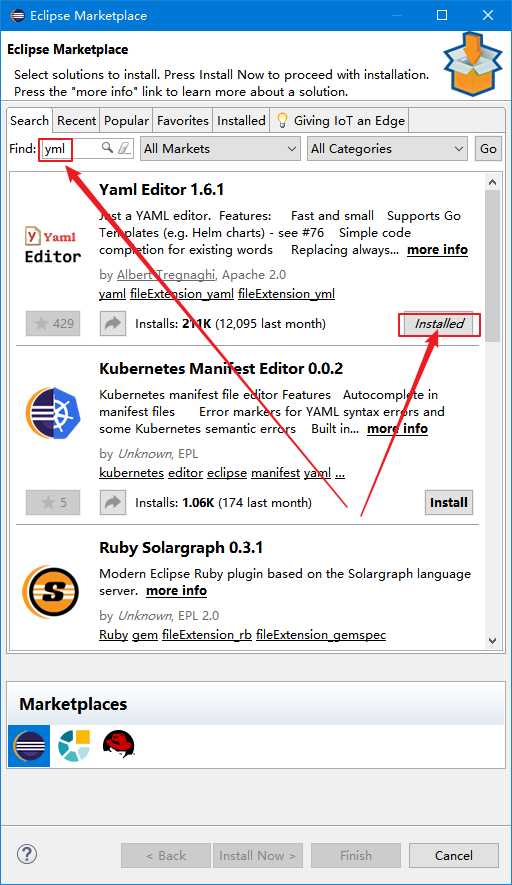512x885 pixels.
Task: Click the lightbulb icon on IoT tab
Action: point(282,120)
